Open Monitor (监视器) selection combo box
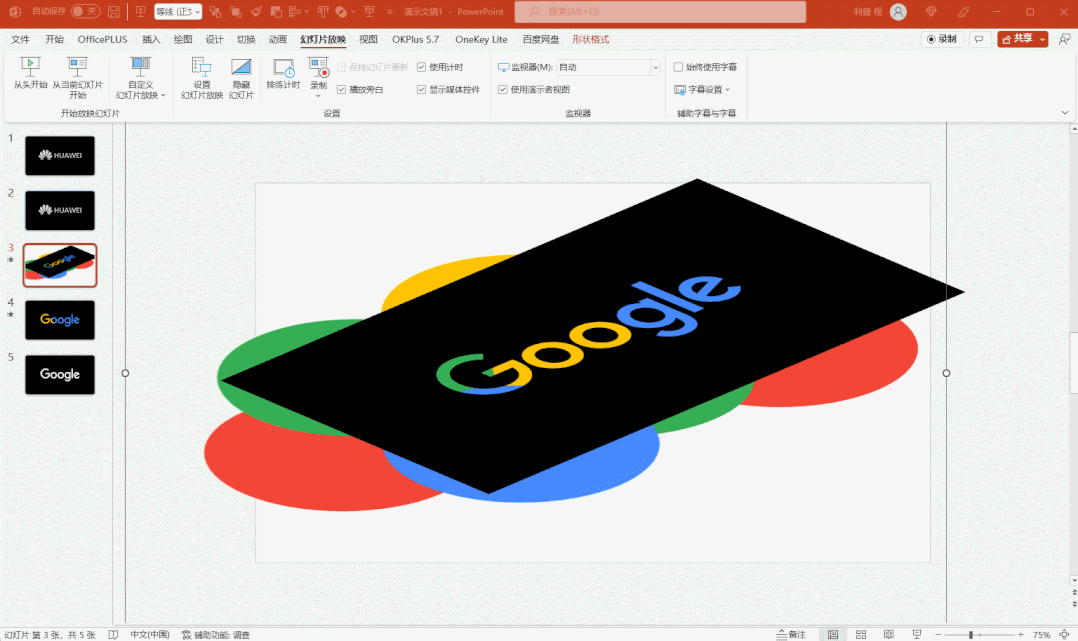 (608, 67)
